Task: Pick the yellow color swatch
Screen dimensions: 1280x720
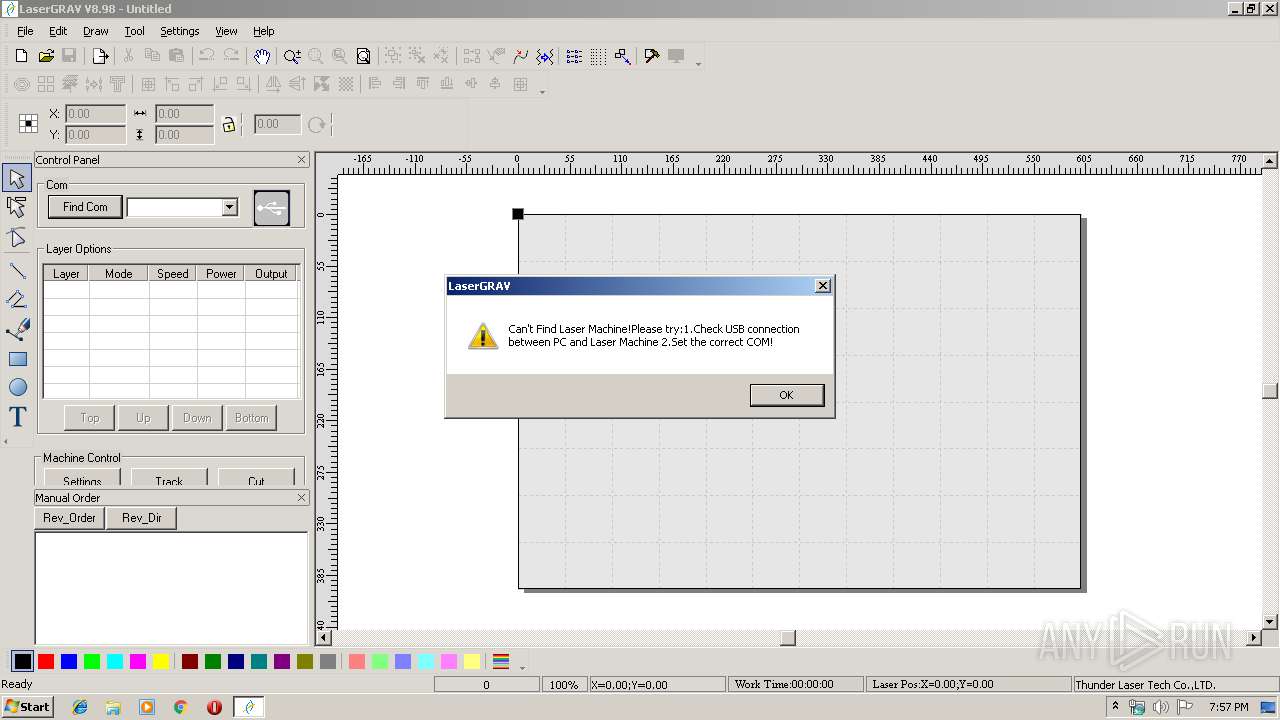Action: point(161,661)
